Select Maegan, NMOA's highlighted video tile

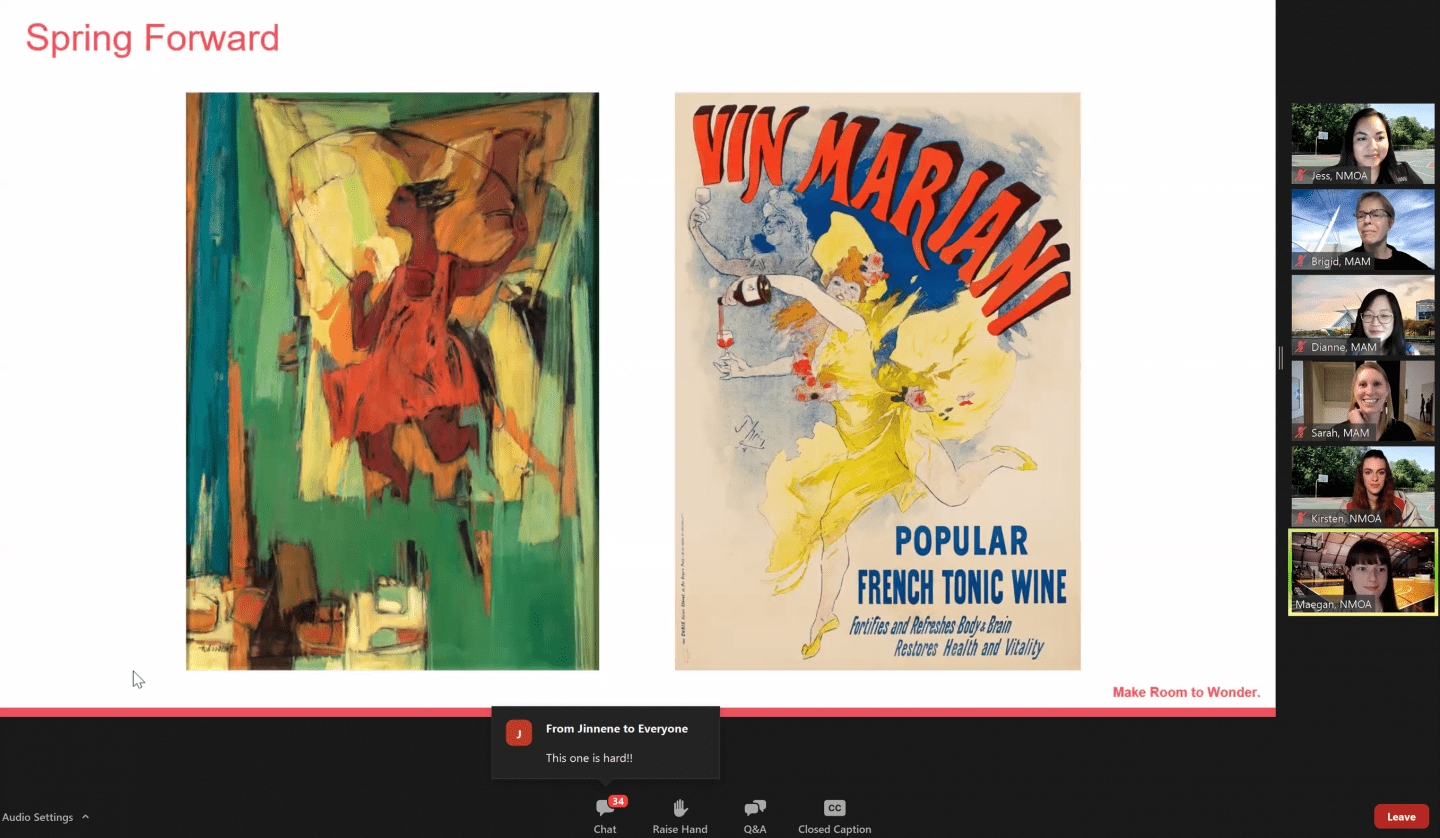(1363, 571)
